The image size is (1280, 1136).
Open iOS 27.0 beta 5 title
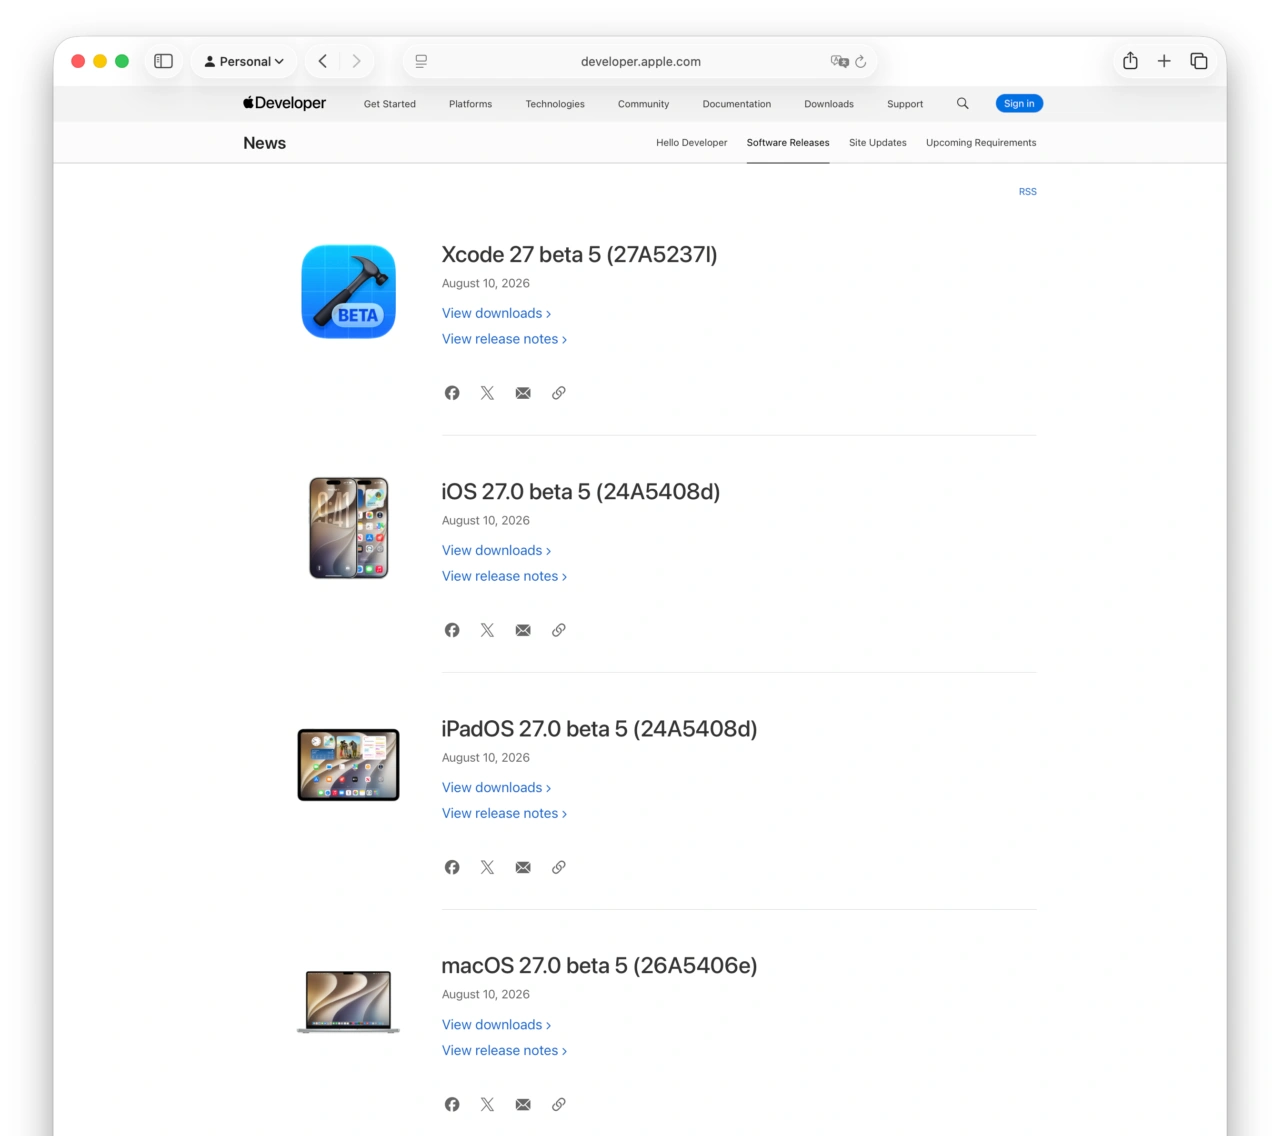click(581, 492)
